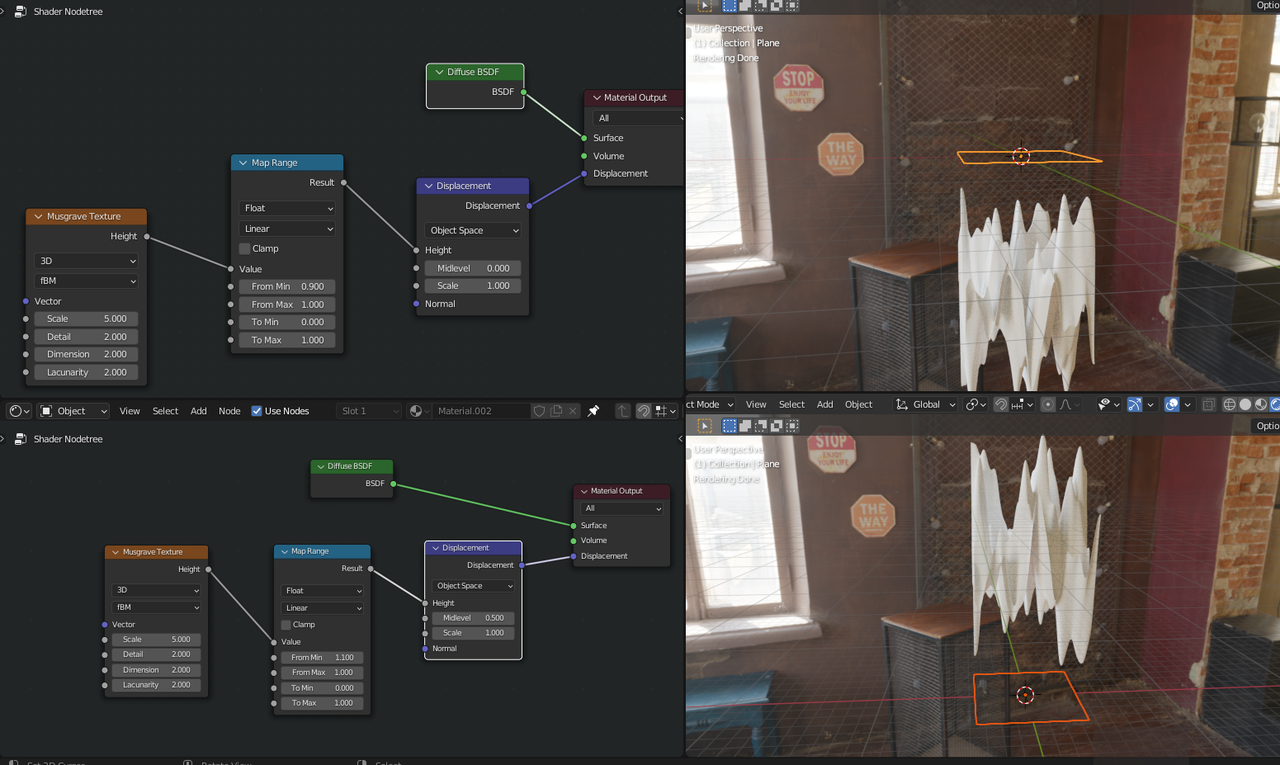The image size is (1280, 765).
Task: Select the Tweak tool in lower viewport
Action: [x=705, y=426]
